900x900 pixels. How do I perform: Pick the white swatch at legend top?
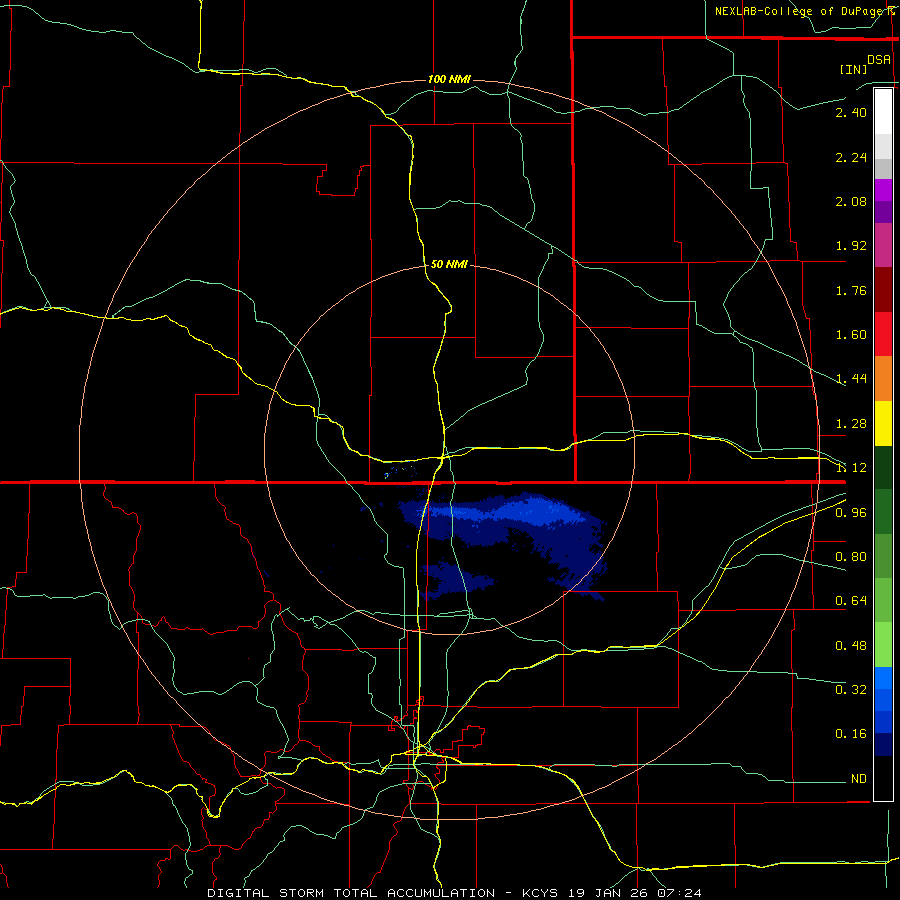883,111
